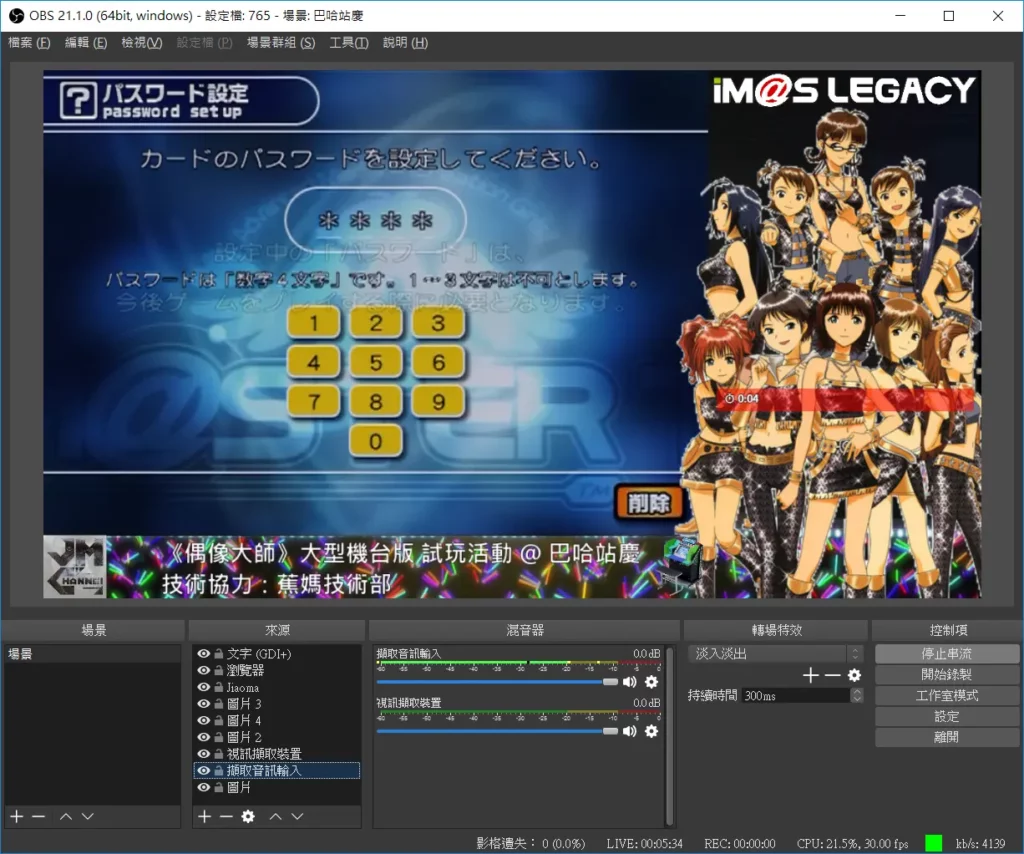Toggle the lock on the 文字 (GDI+) source

click(219, 654)
